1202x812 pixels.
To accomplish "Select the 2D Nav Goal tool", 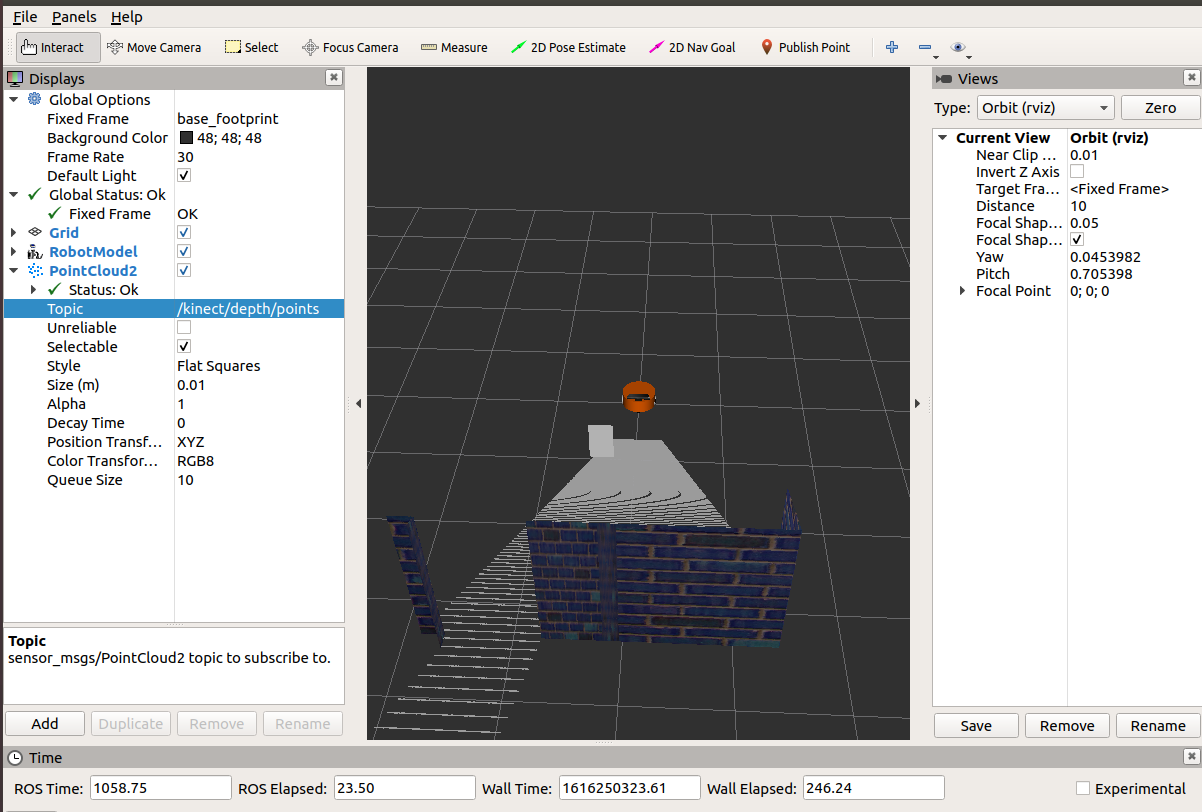I will (692, 46).
